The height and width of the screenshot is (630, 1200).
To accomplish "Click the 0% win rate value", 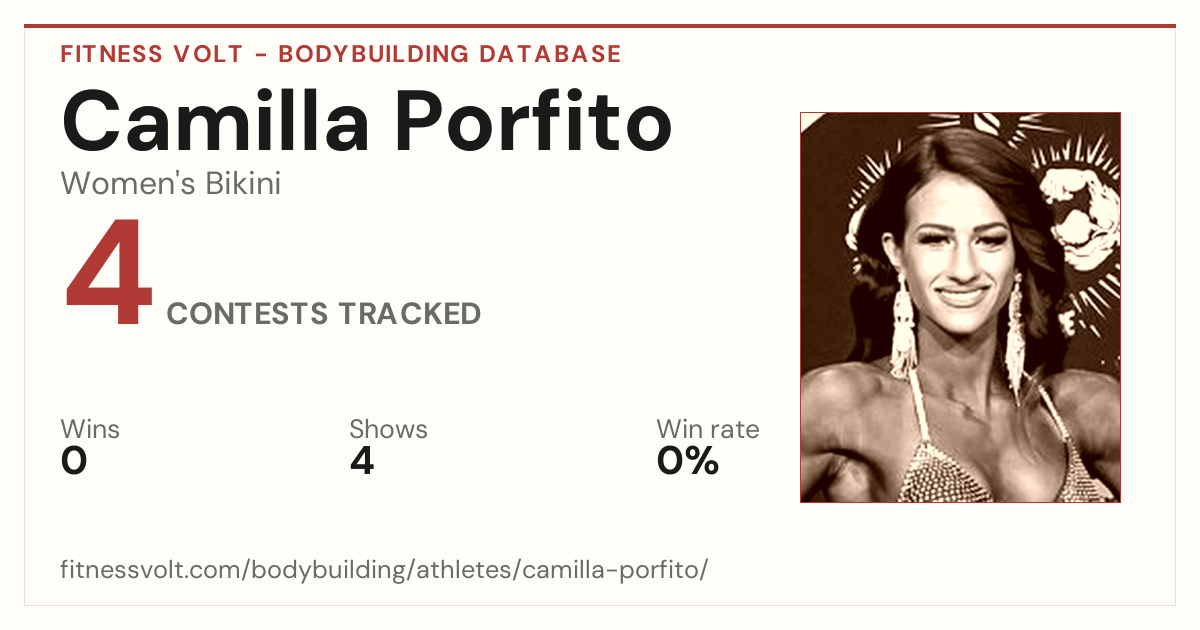I will point(688,461).
